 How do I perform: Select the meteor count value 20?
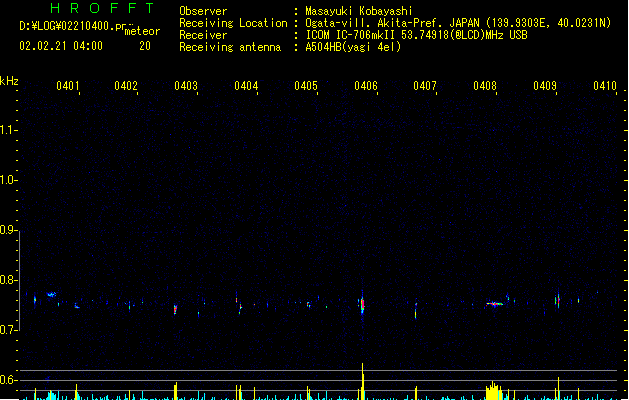(x=145, y=46)
